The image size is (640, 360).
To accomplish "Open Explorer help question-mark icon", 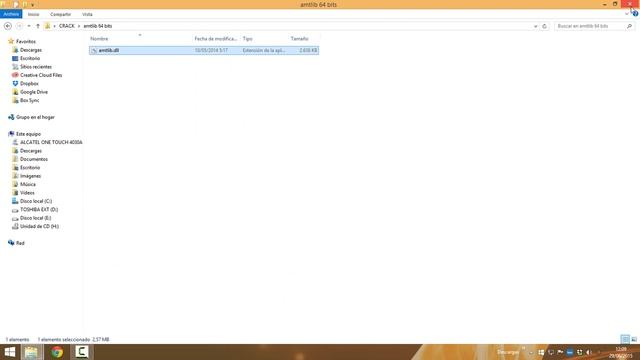I will coord(635,14).
